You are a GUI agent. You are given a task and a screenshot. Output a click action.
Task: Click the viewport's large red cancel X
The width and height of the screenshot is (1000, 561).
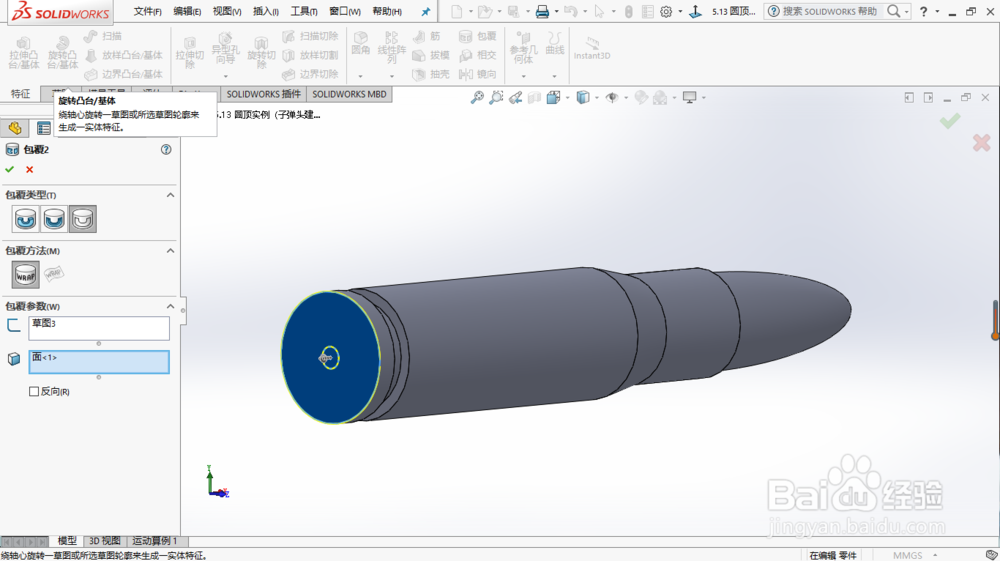[982, 142]
